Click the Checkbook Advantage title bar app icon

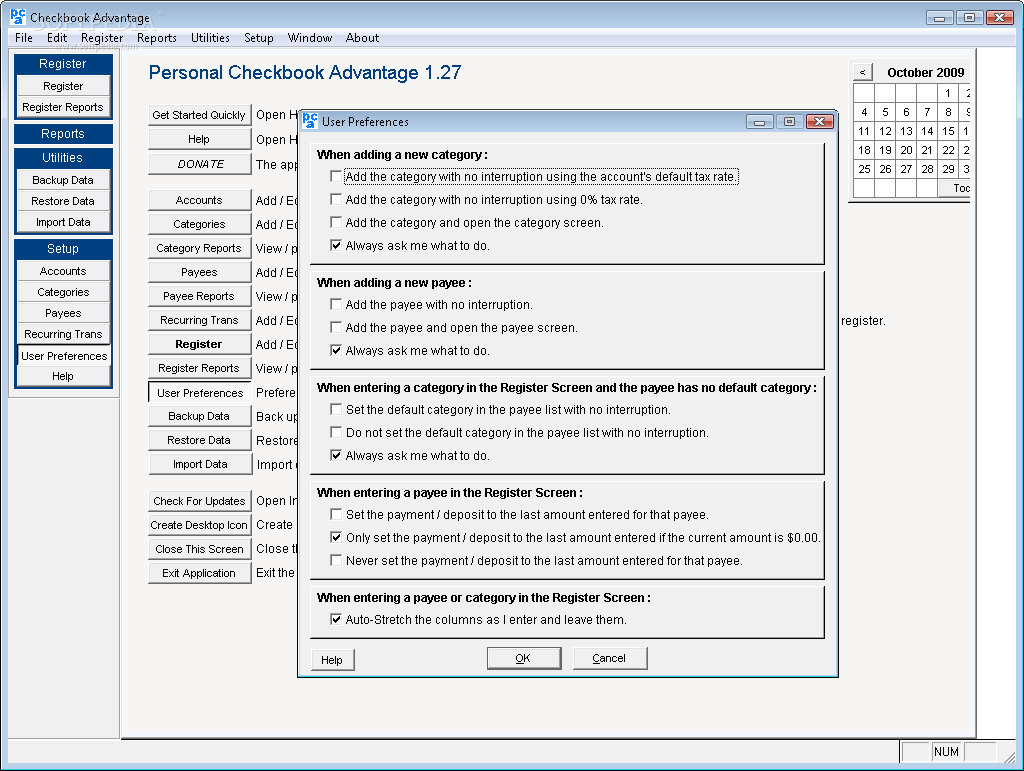18,17
